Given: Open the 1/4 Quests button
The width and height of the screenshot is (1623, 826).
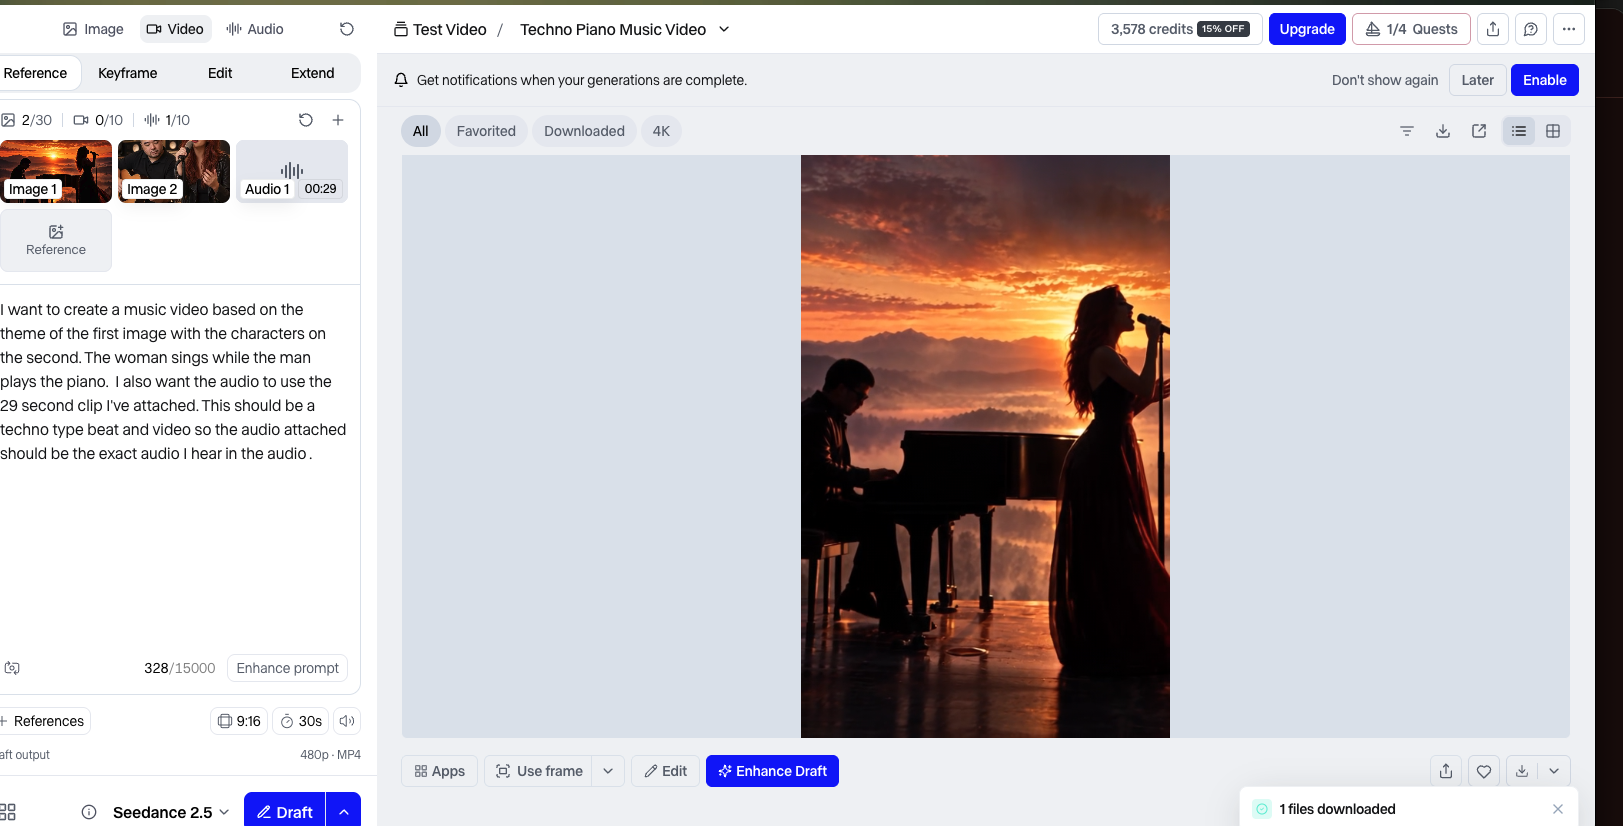Looking at the screenshot, I should [1411, 29].
